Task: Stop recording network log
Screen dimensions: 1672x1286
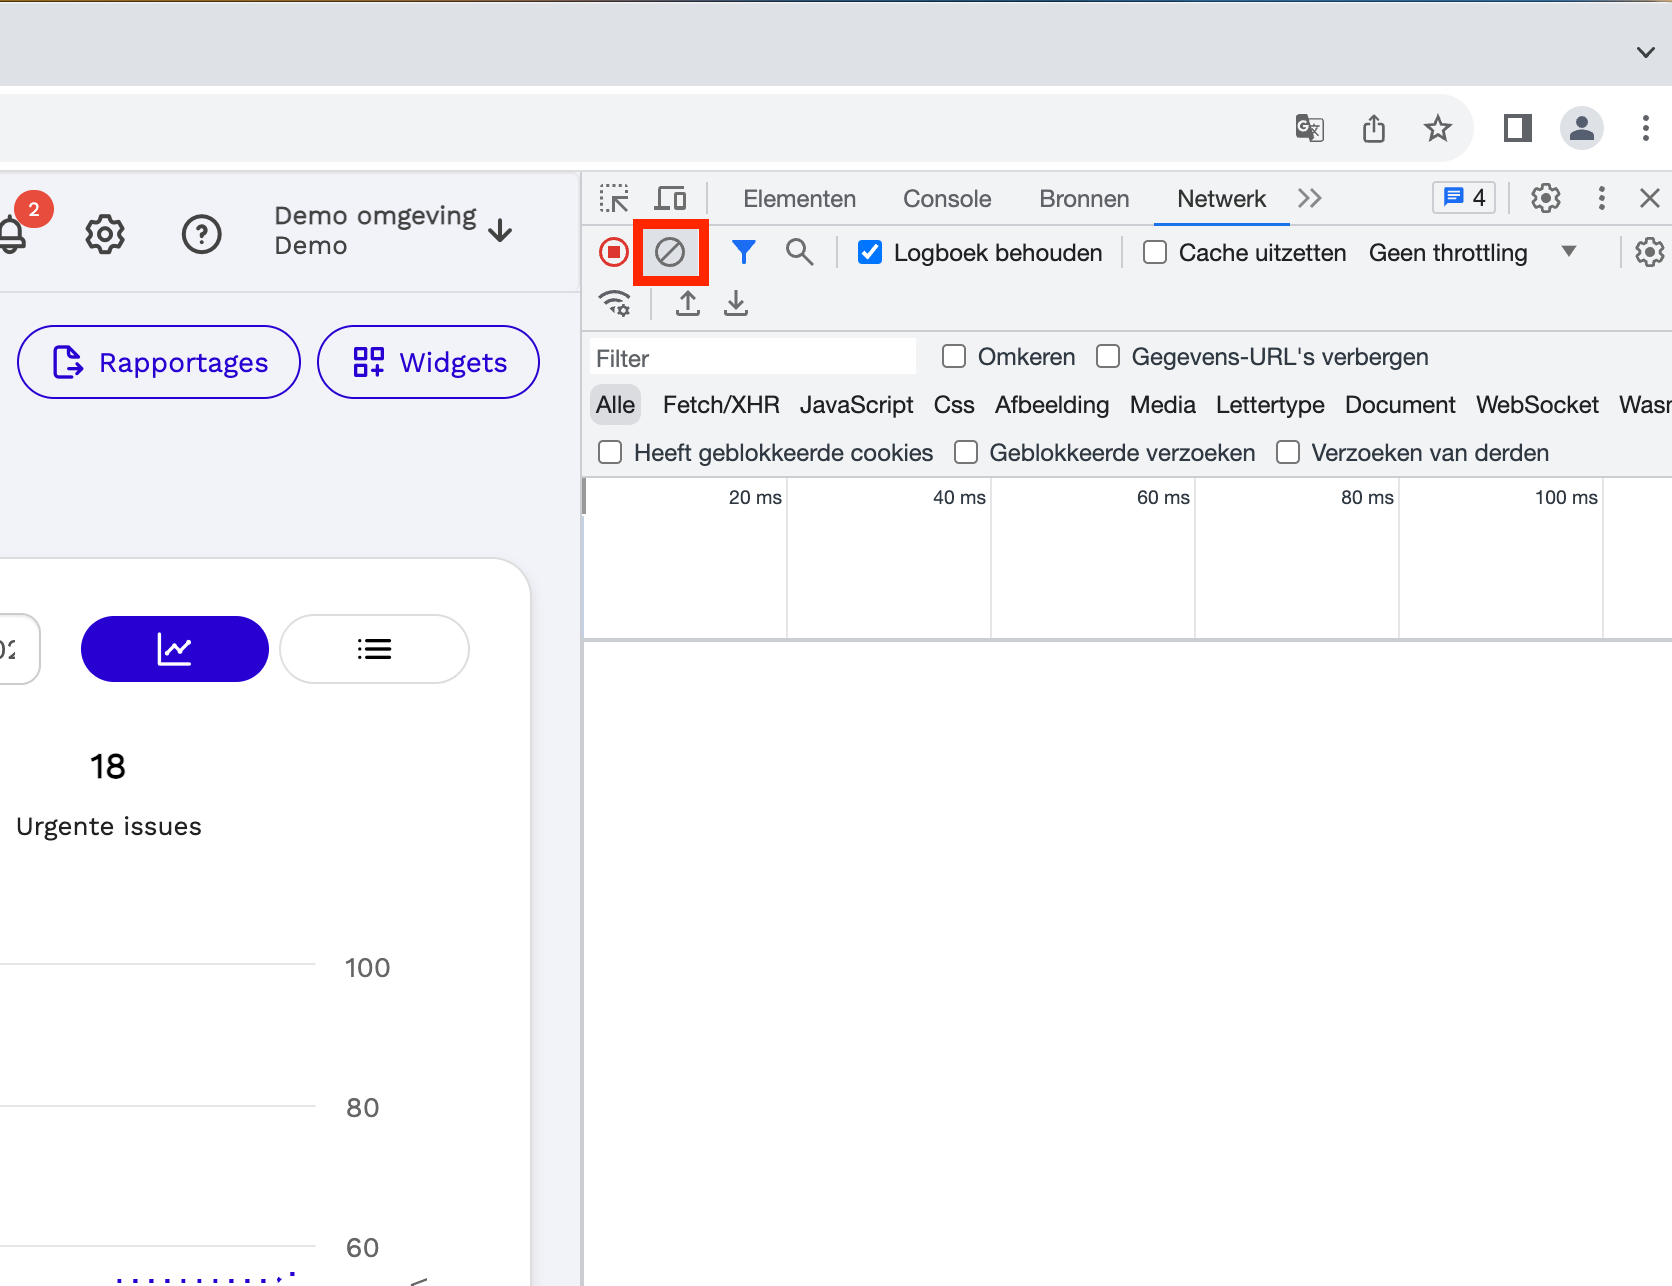Action: point(614,252)
